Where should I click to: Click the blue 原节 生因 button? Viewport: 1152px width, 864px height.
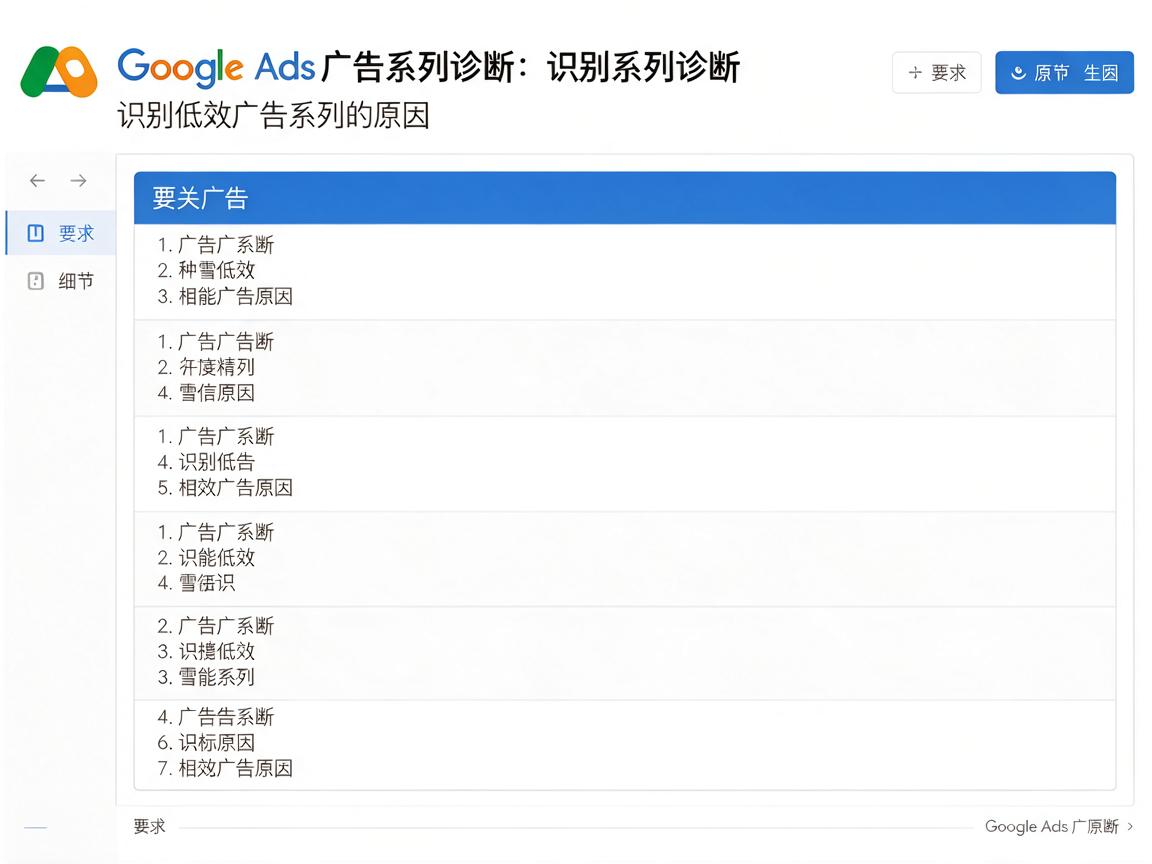[1064, 73]
